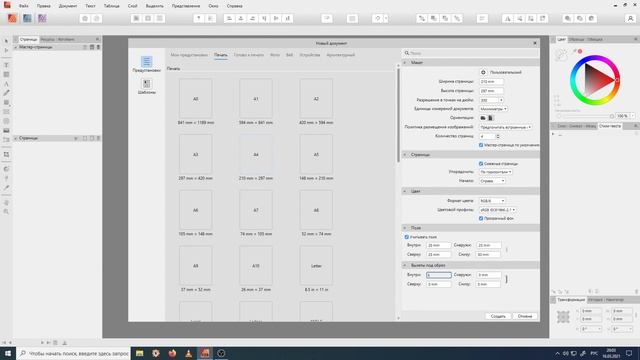The width and height of the screenshot is (640, 360).
Task: Select the Zoom tool in left toolbar
Action: [6, 212]
